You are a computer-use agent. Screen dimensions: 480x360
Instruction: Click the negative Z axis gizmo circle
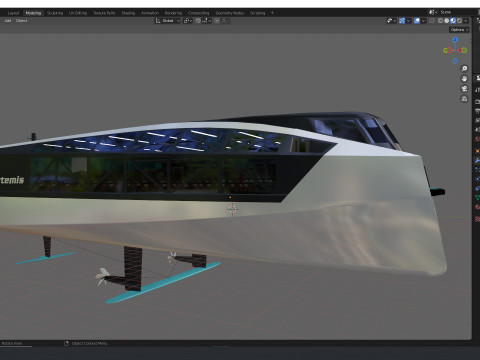coord(455,61)
